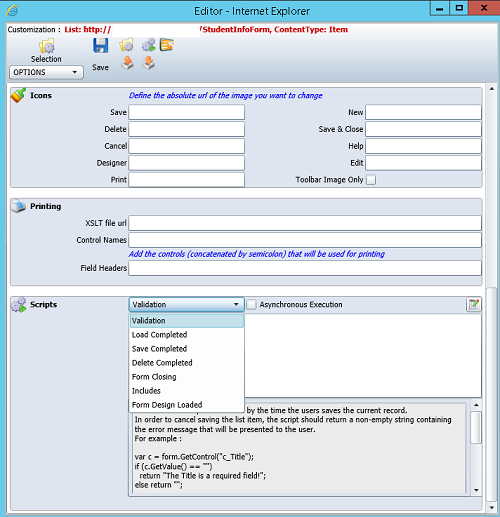Image resolution: width=500 pixels, height=517 pixels.
Task: Click the main page scroll-down arrow
Action: point(492,508)
